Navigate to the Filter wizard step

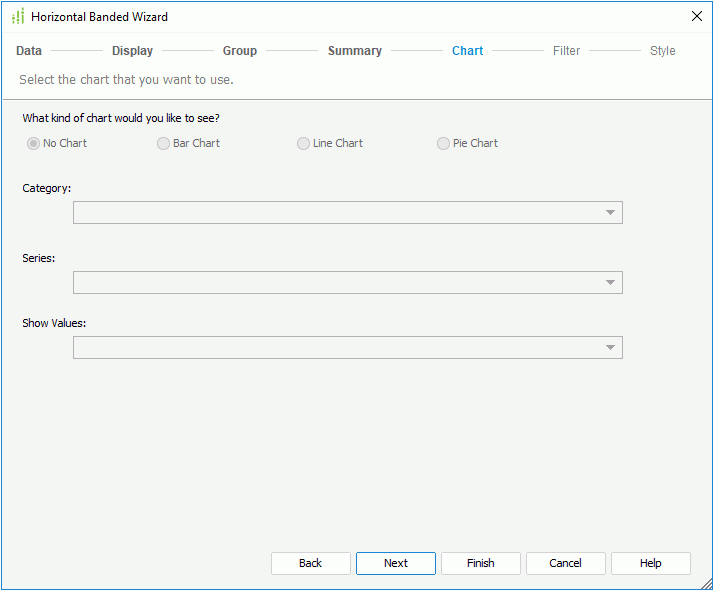pos(566,51)
